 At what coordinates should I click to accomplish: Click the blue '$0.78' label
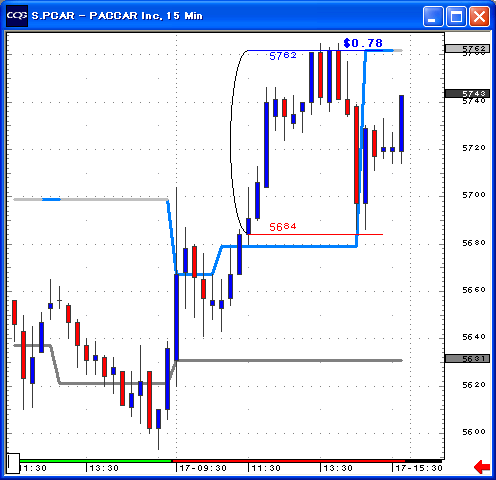click(x=363, y=43)
